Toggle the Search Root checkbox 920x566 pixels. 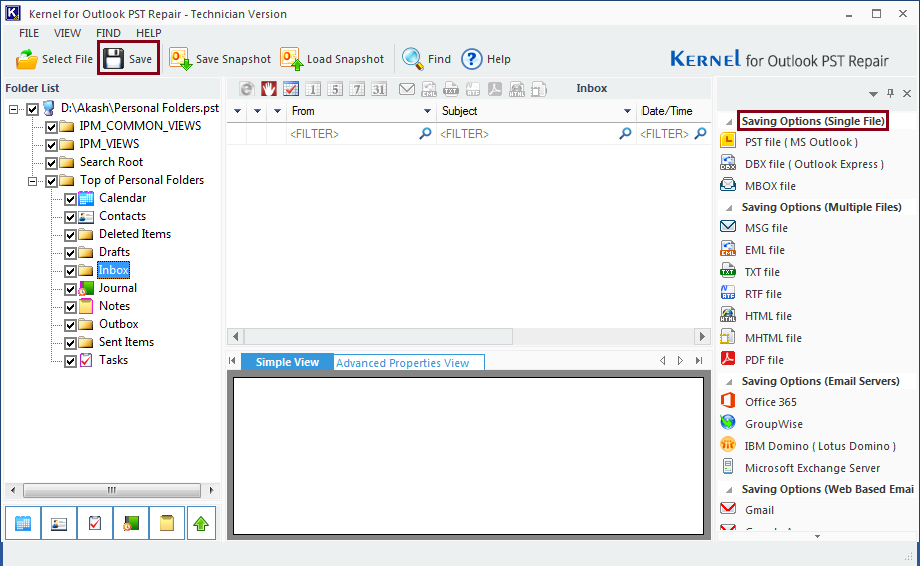click(x=51, y=163)
